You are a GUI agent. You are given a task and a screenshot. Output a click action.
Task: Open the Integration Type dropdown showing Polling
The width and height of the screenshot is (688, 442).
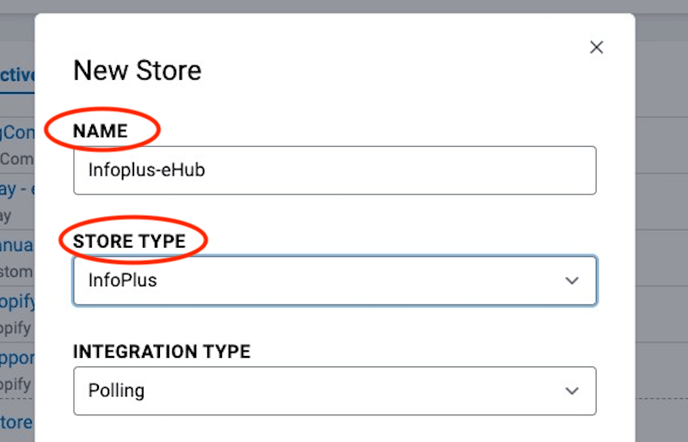point(335,391)
